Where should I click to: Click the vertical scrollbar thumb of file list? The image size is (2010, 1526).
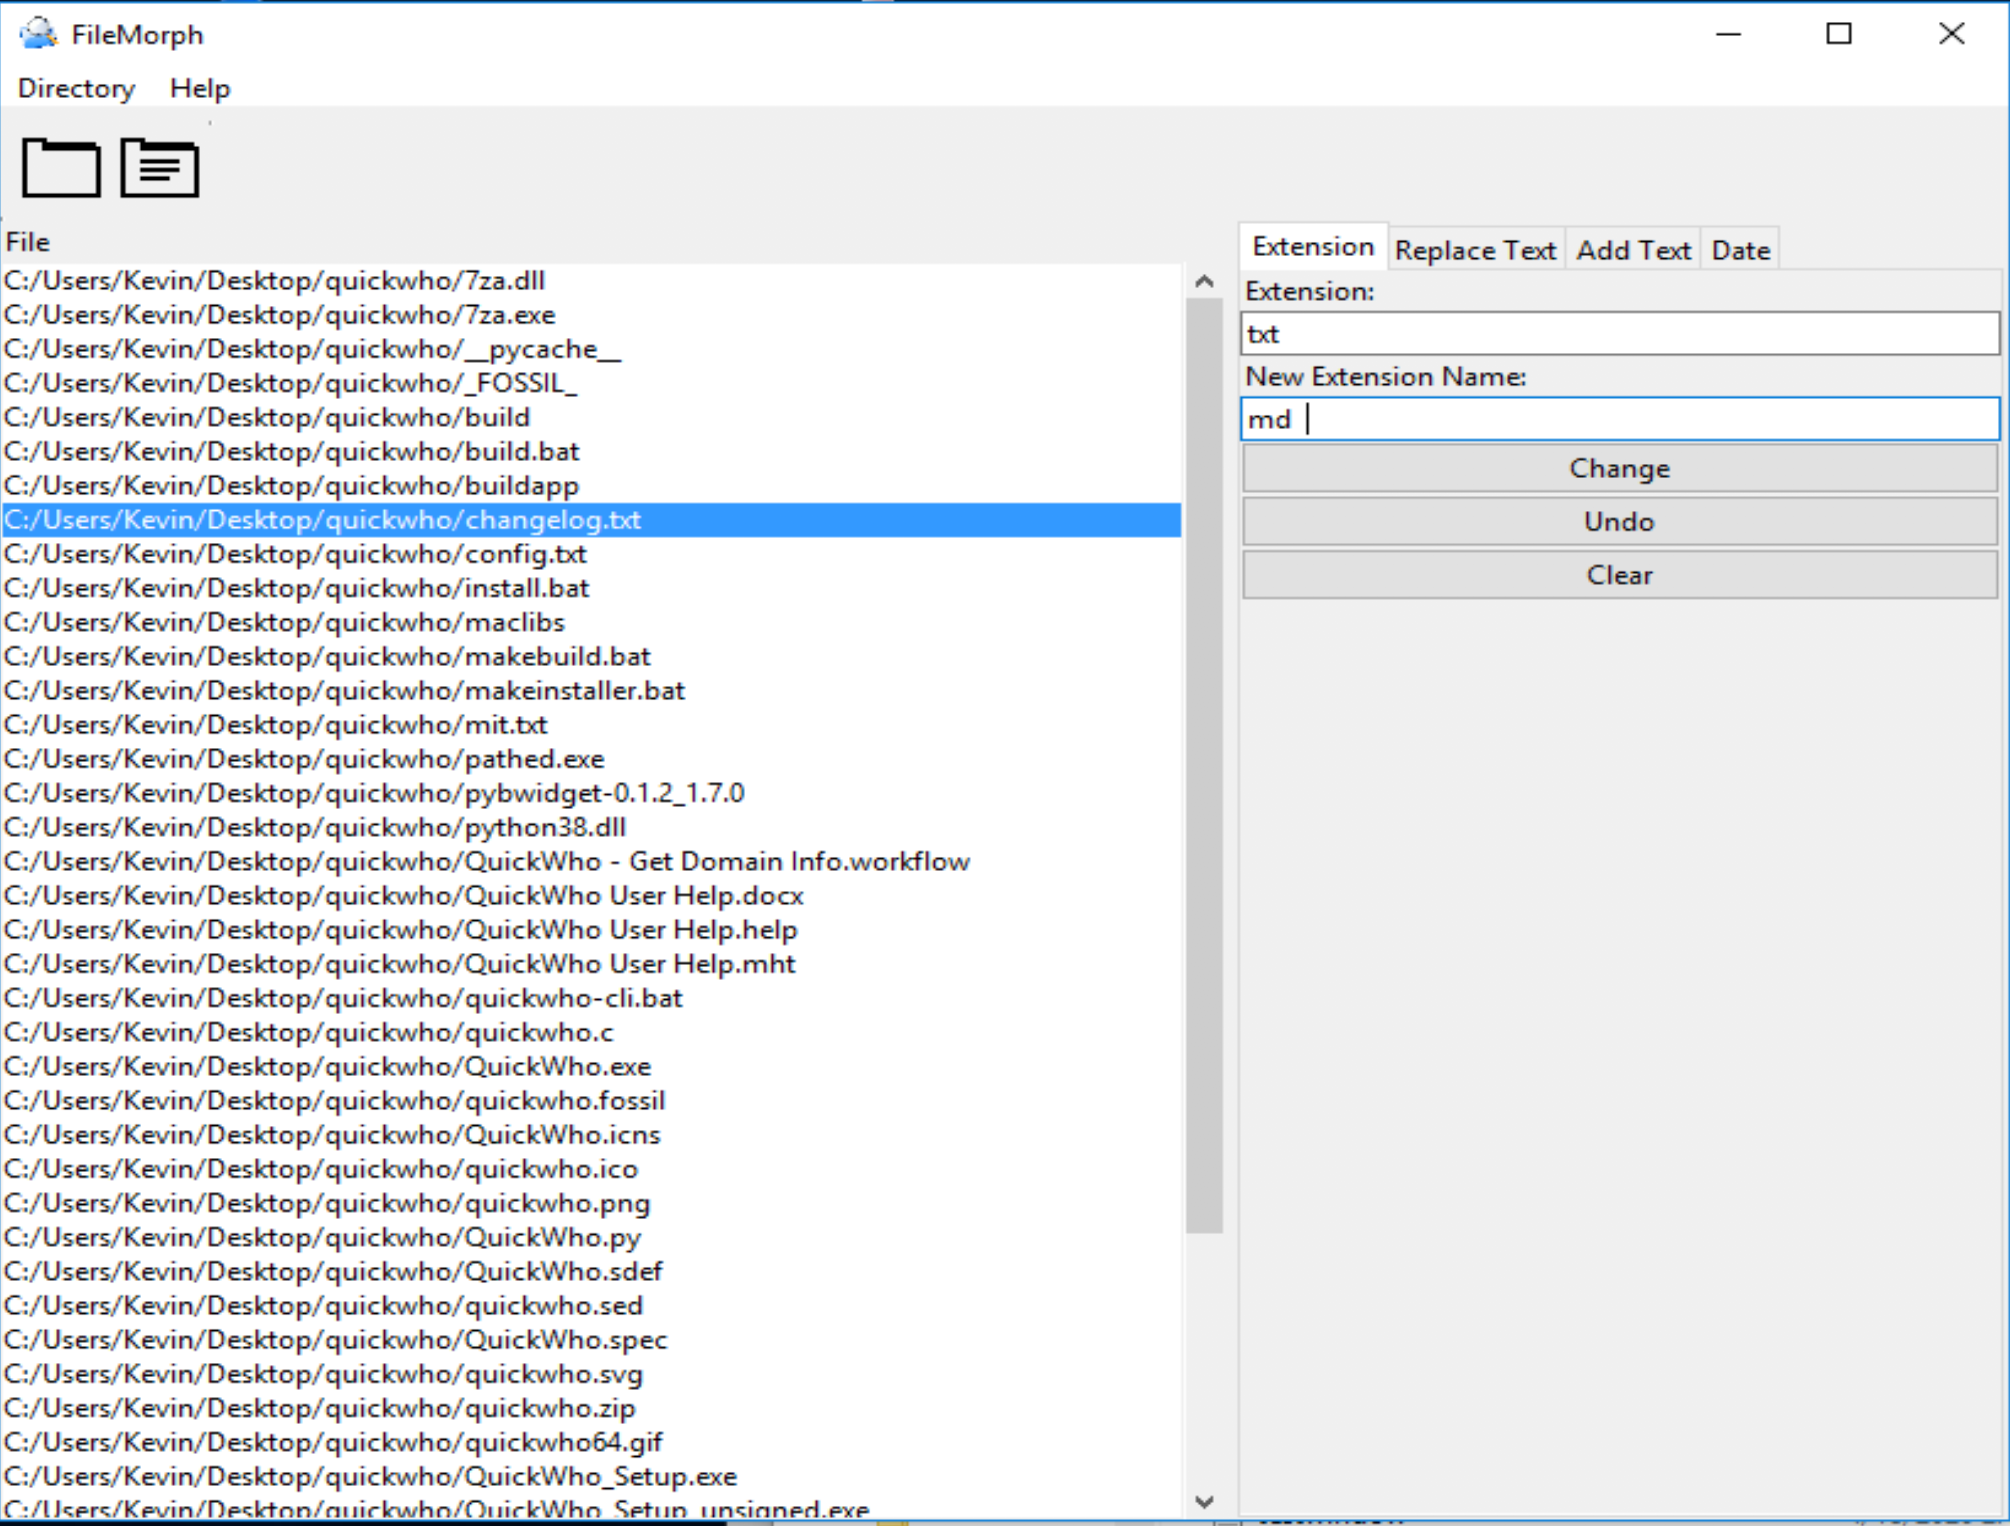1205,766
